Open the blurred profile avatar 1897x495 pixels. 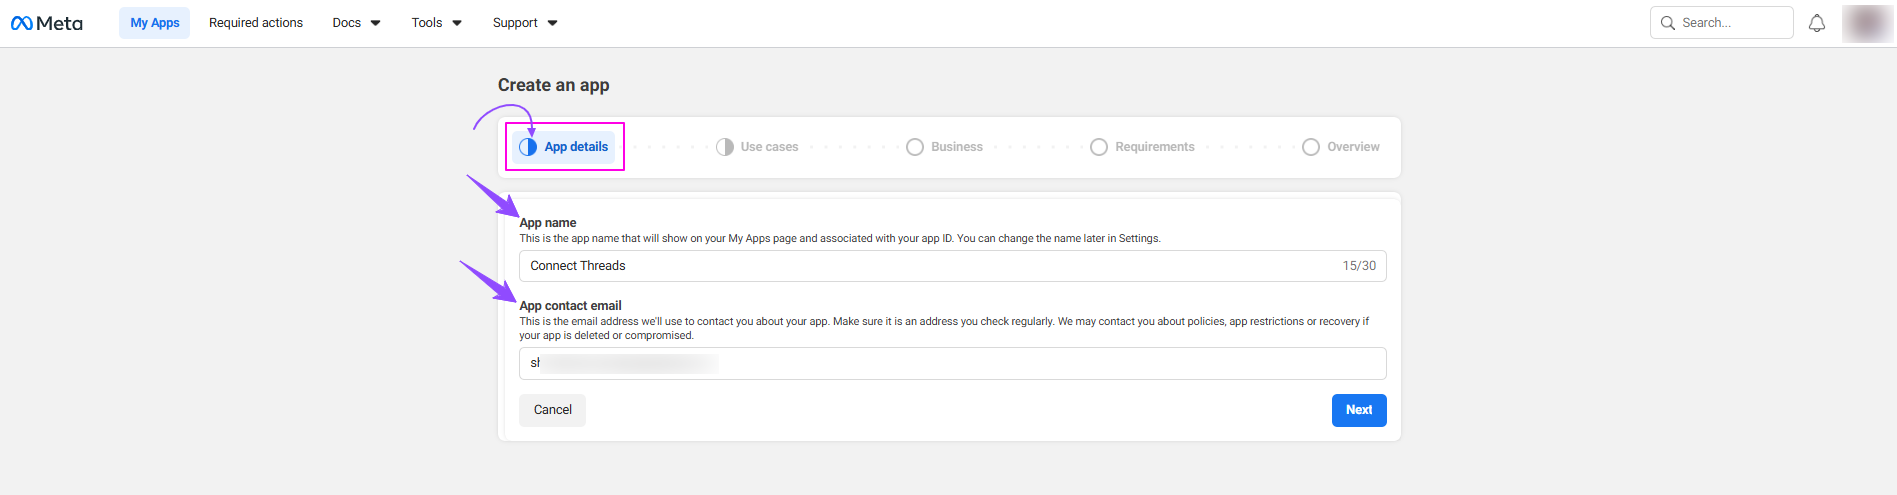pyautogui.click(x=1867, y=23)
